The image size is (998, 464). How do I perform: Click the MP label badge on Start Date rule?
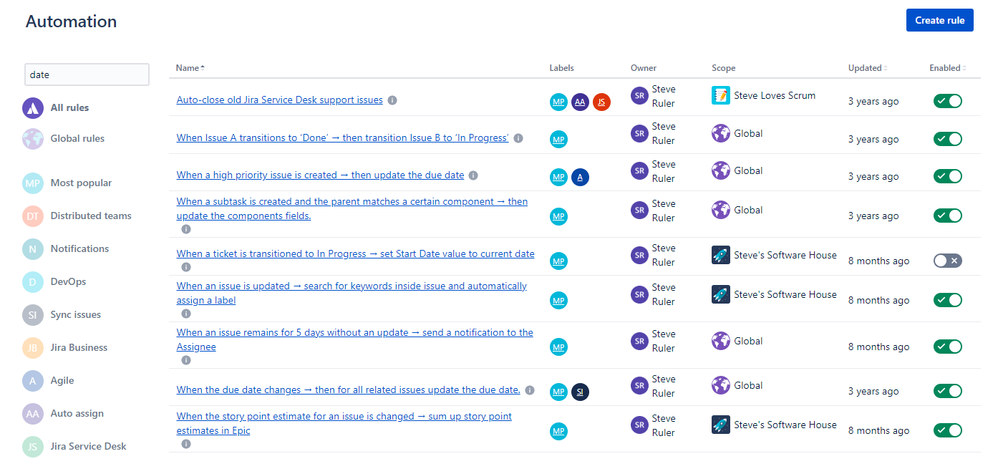coord(558,260)
